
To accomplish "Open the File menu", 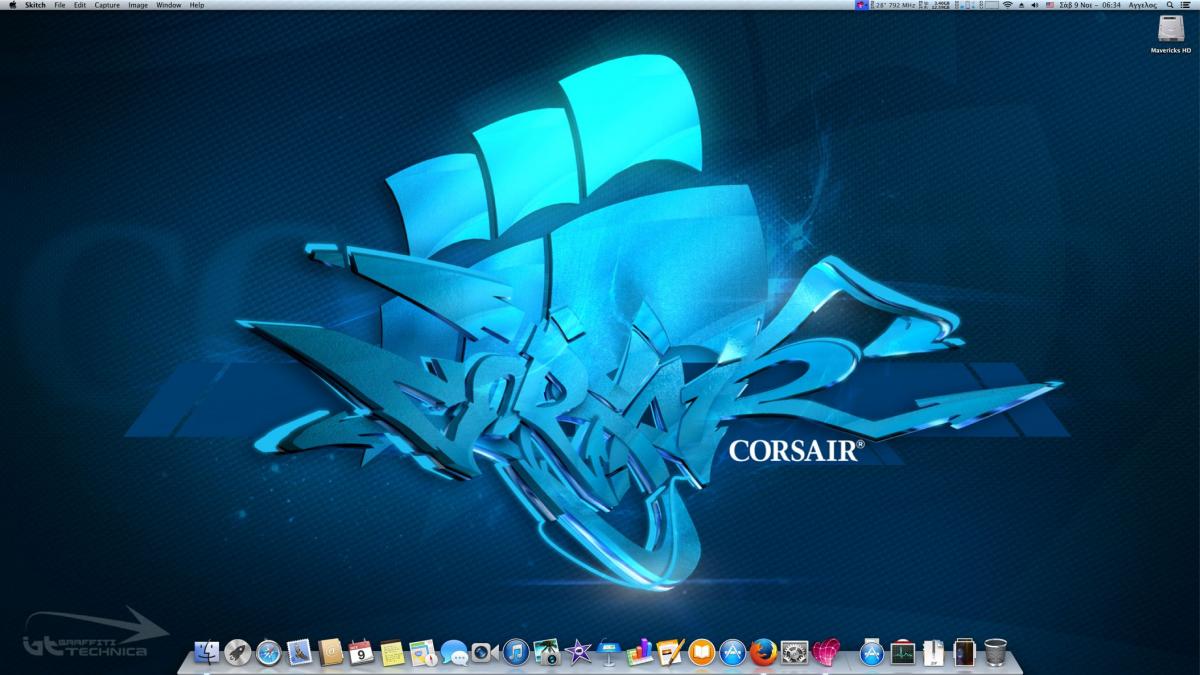I will tap(60, 5).
